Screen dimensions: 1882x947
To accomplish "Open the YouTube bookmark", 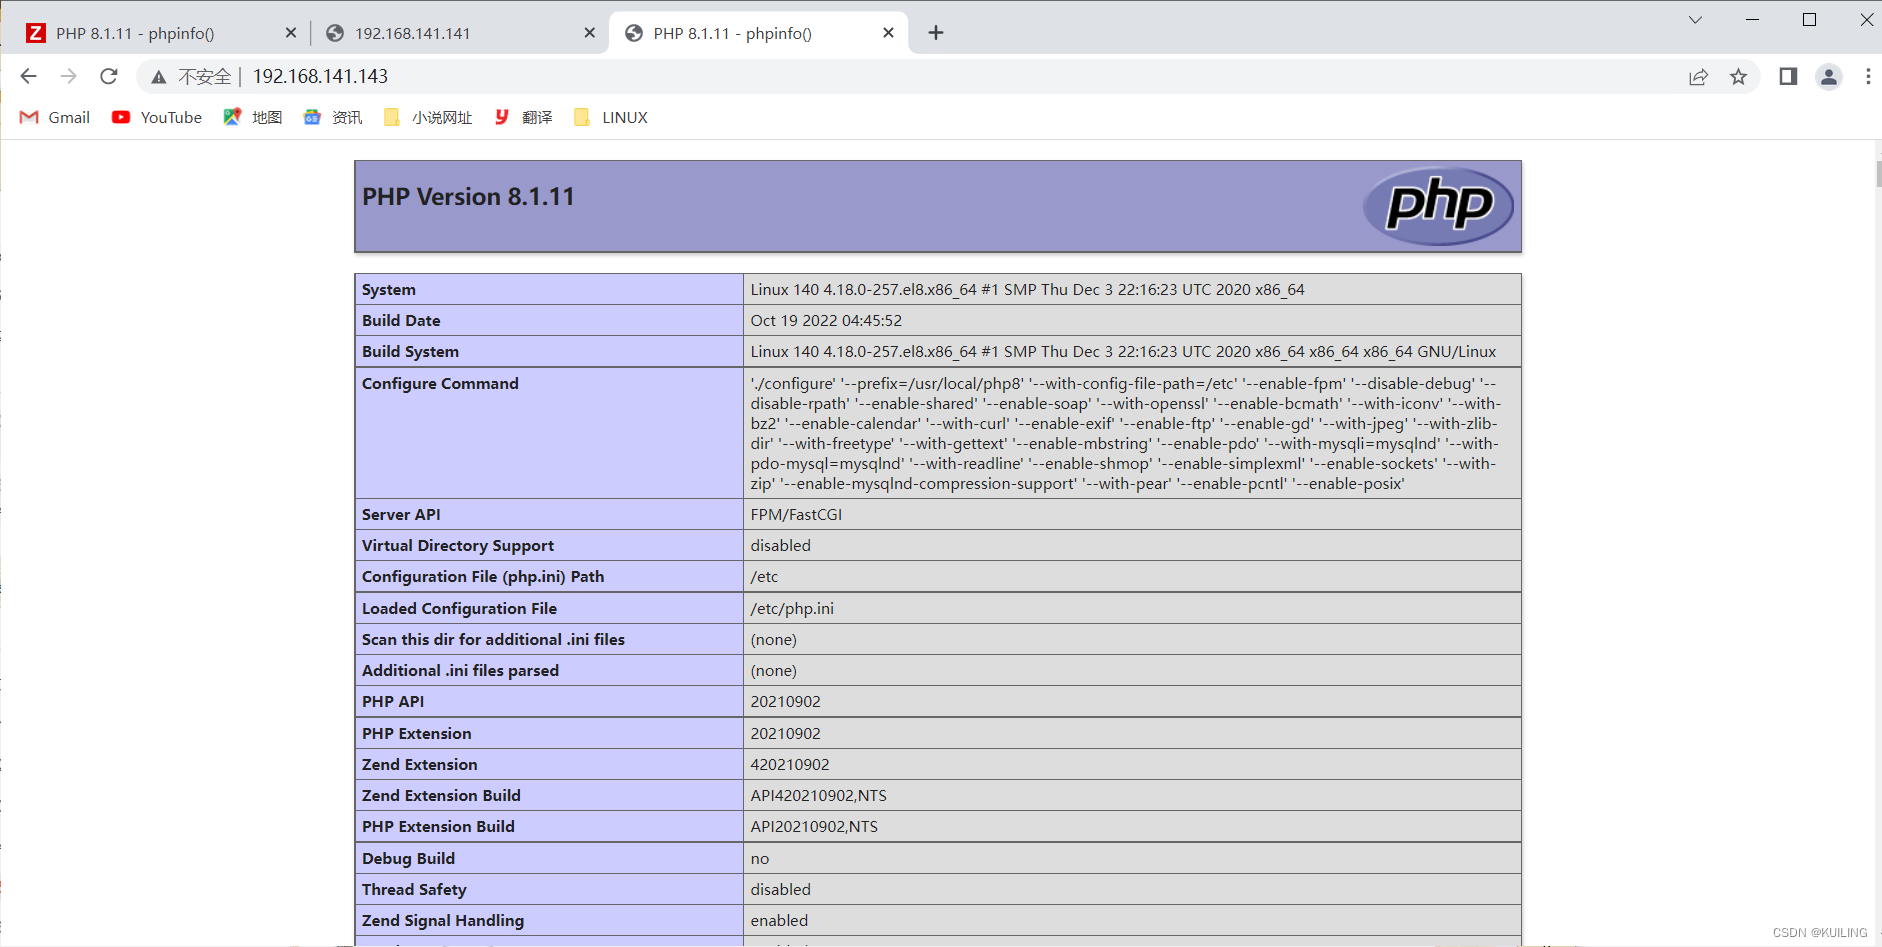I will (x=157, y=117).
